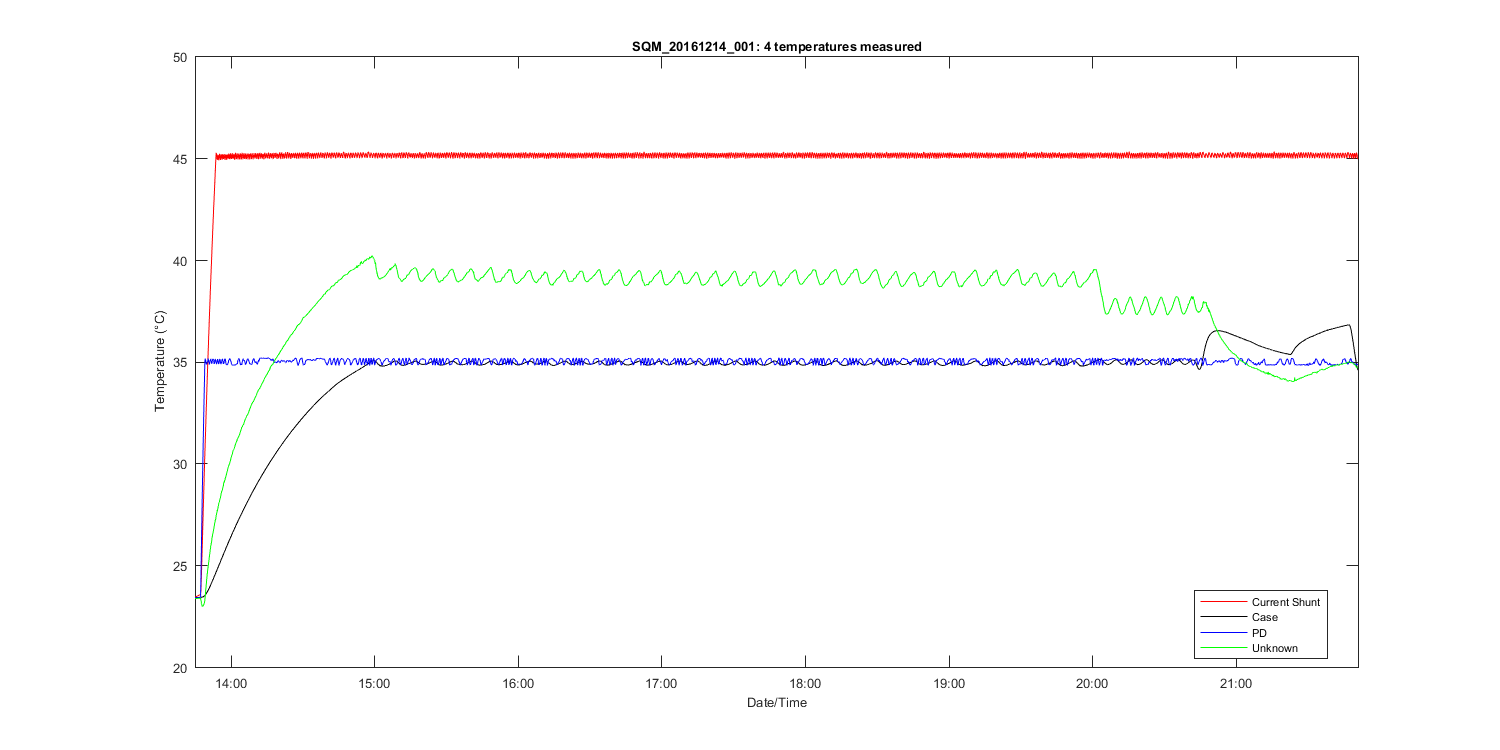
Task: Click the 'Unknown' legend label
Action: [1274, 649]
